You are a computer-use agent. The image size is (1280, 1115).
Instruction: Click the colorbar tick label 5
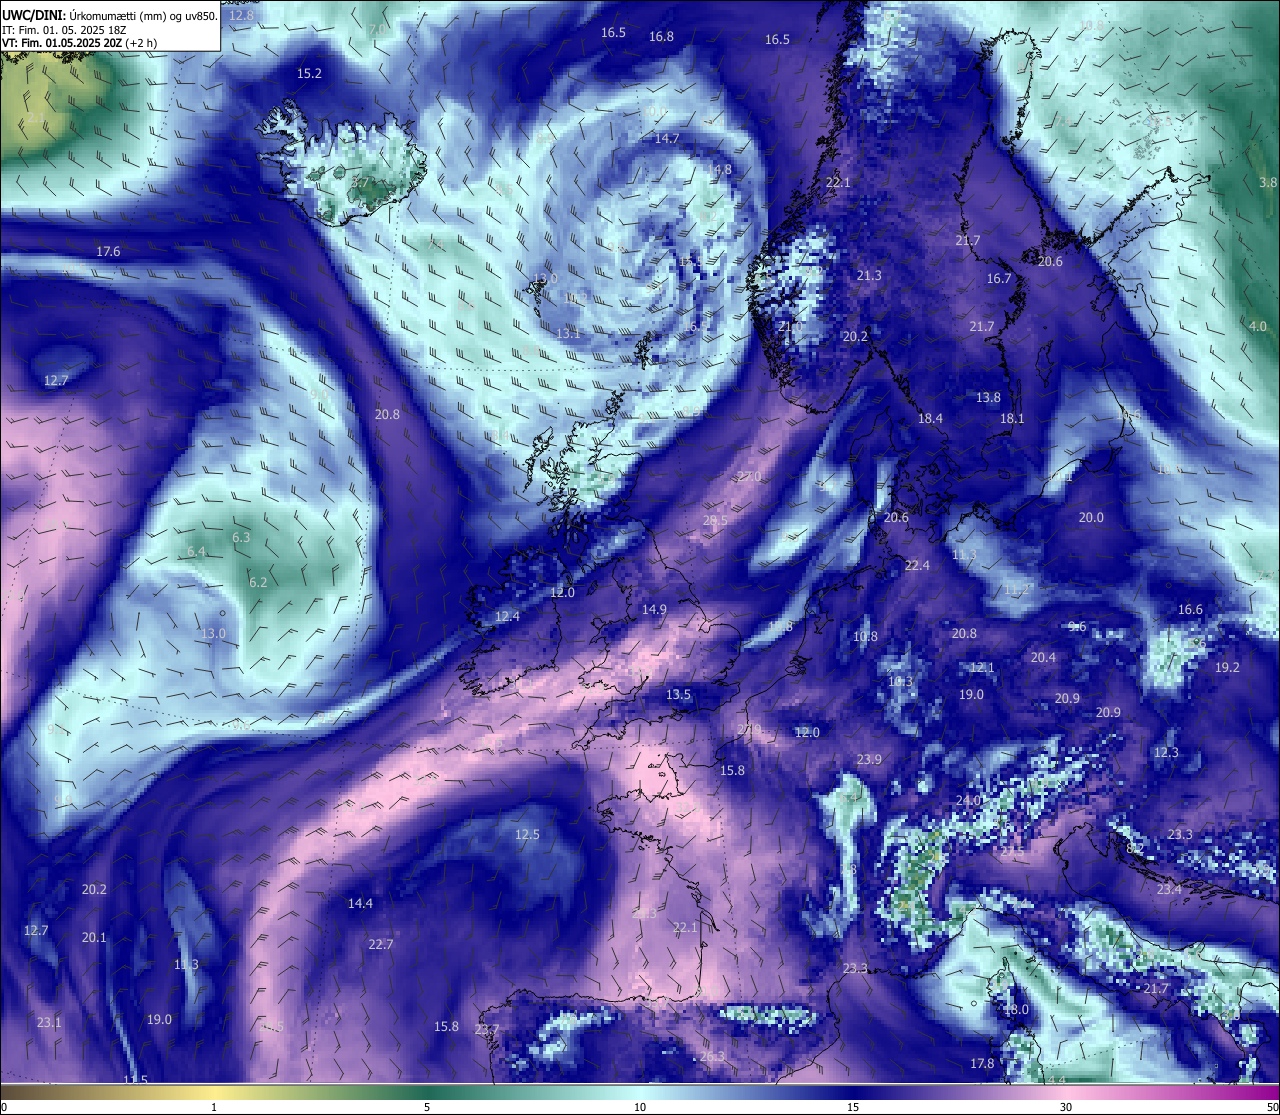(427, 1107)
